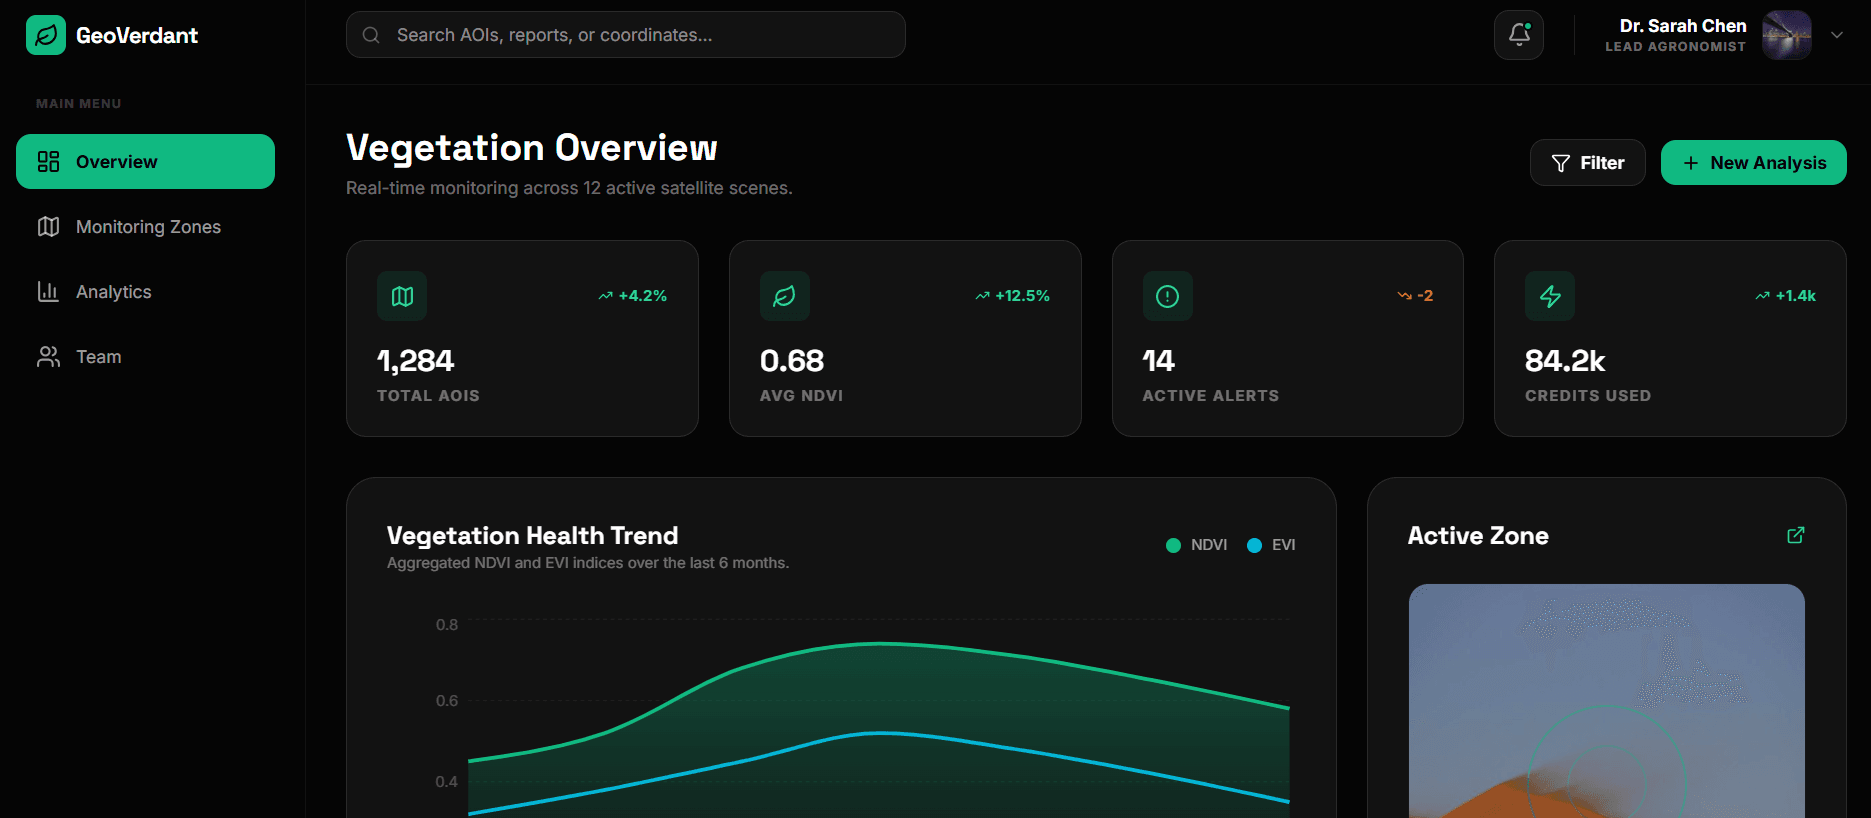Click the alert circle icon on Active Alerts card
1871x818 pixels.
click(1168, 296)
